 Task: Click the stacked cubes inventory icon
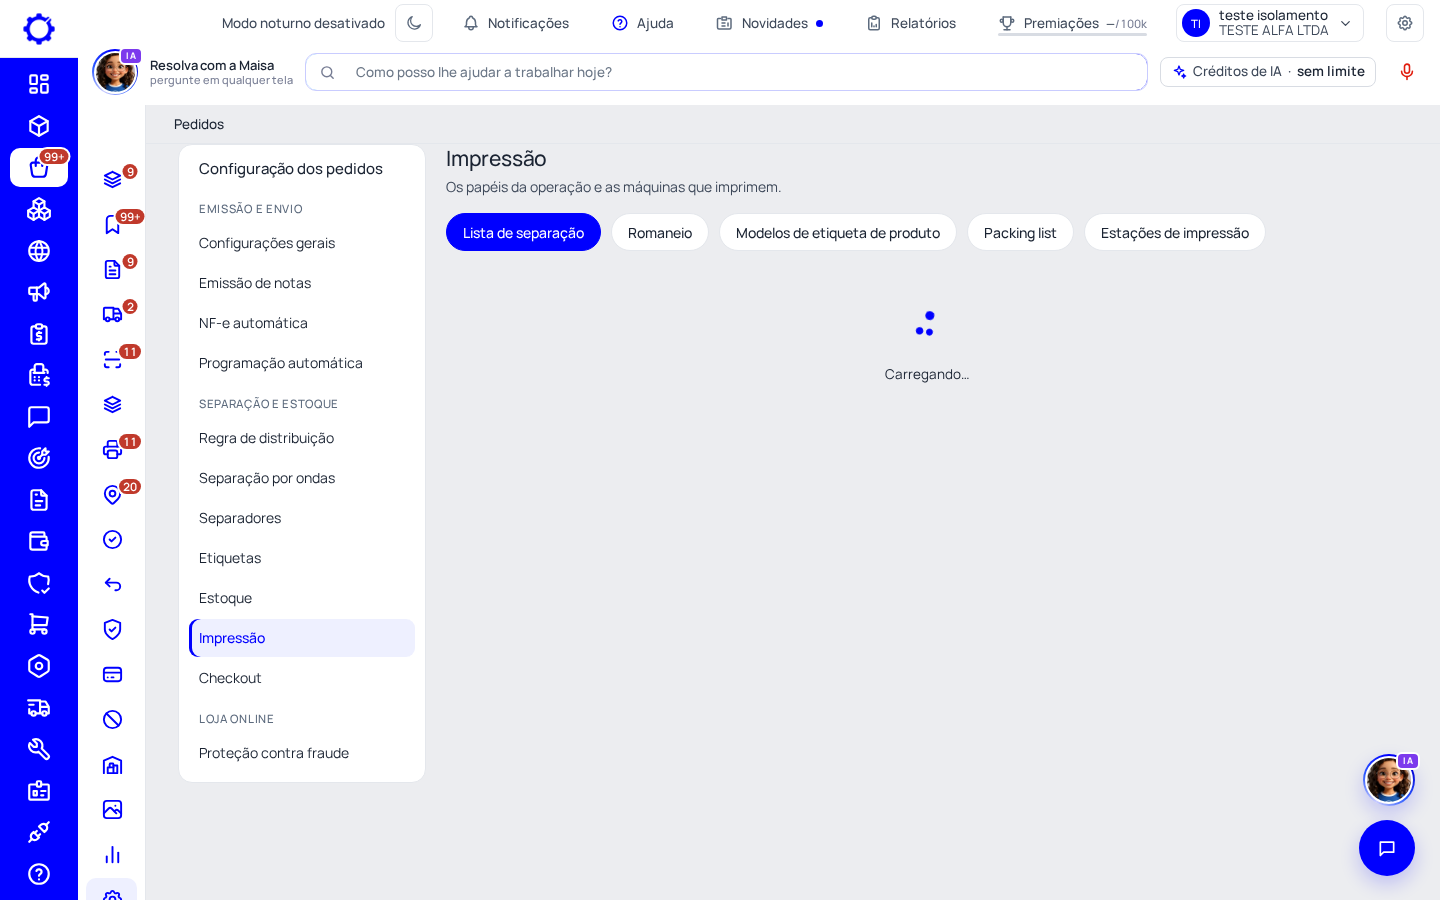click(x=39, y=209)
